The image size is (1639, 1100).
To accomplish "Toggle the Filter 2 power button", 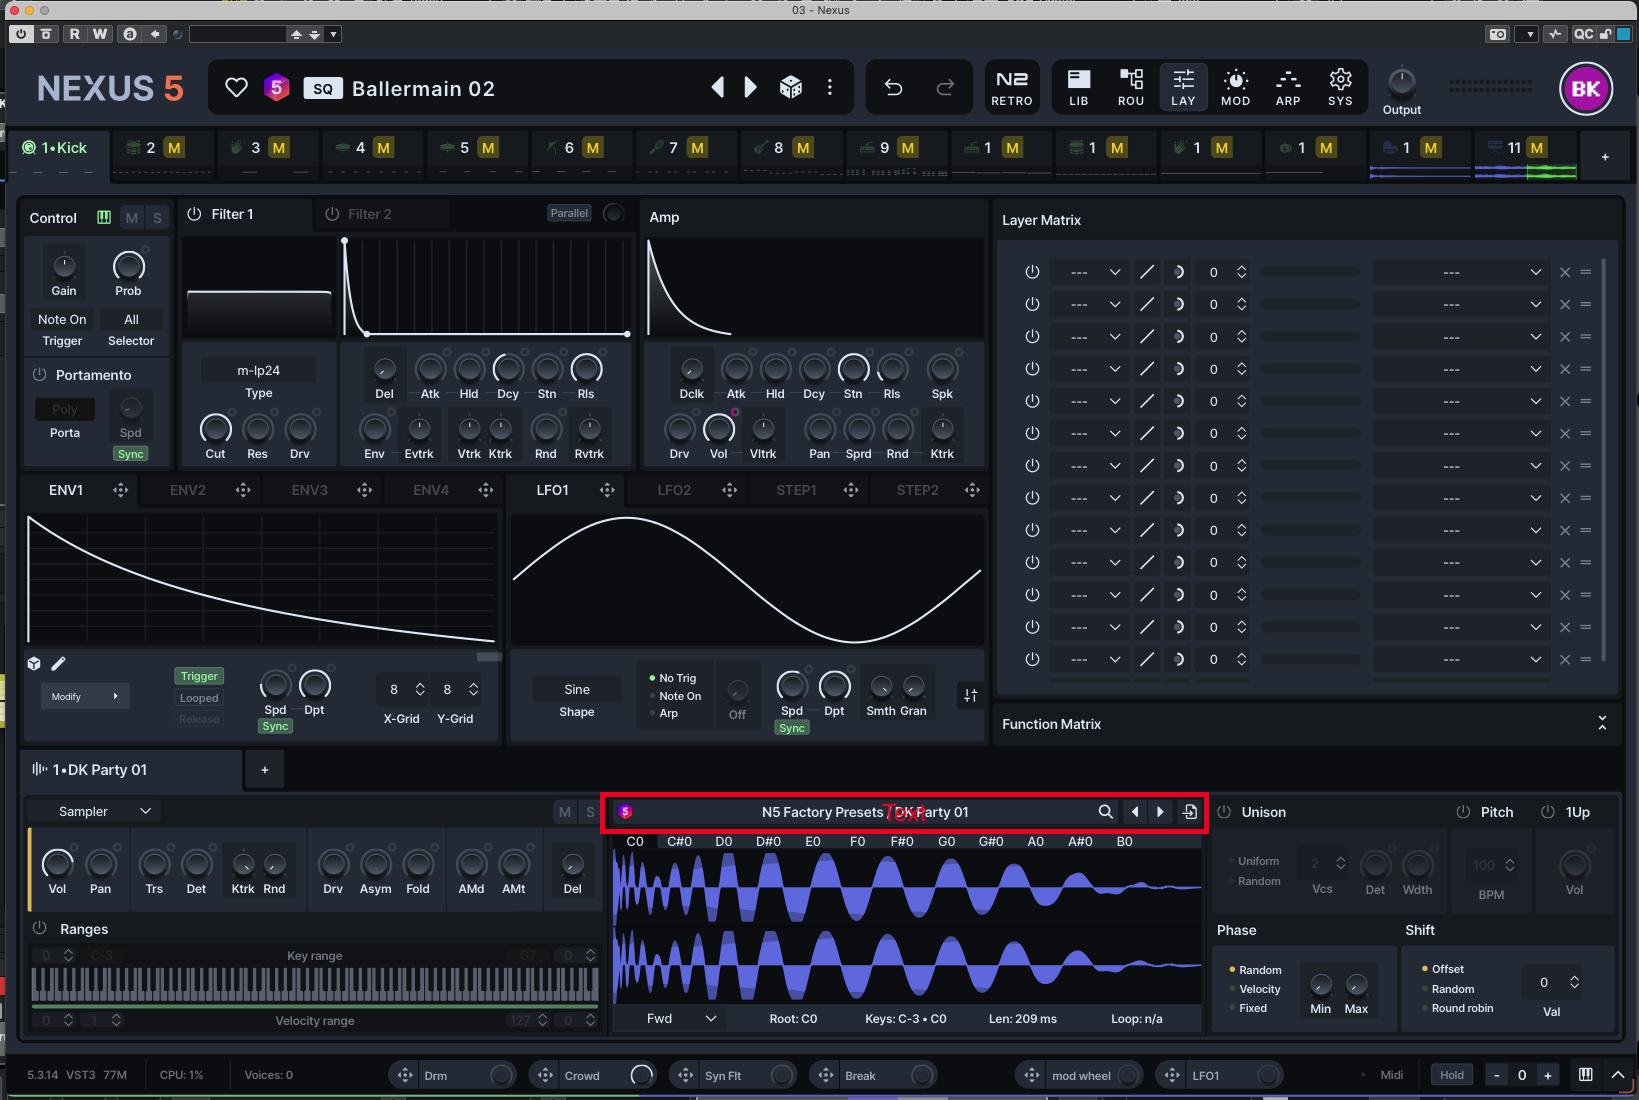I will click(x=332, y=214).
